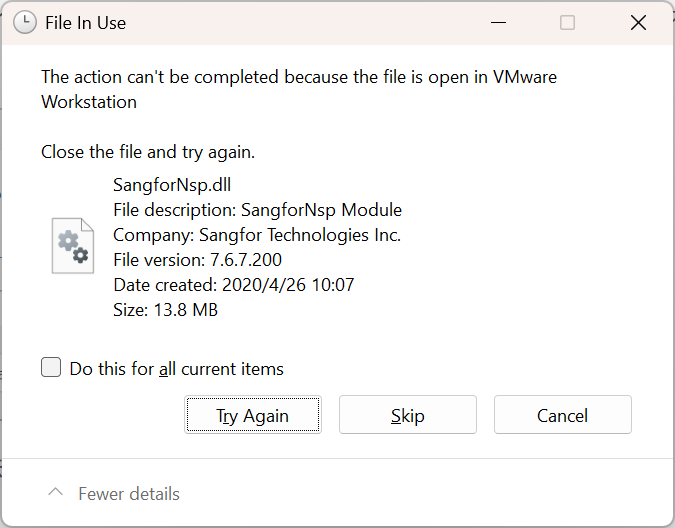Click the Company: Sangfor Technologies Inc. line
The height and width of the screenshot is (528, 675).
tap(257, 235)
